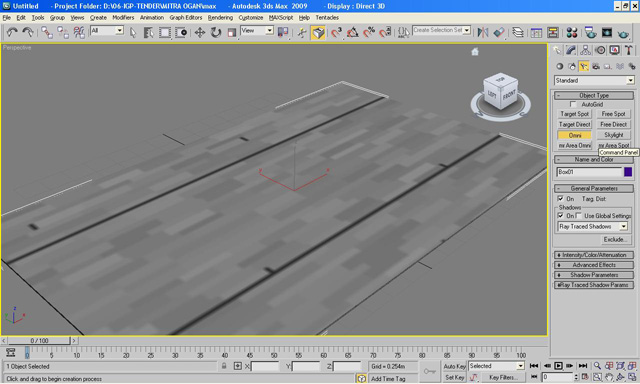
Task: Toggle the 3D Snaps icon
Action: click(x=337, y=33)
